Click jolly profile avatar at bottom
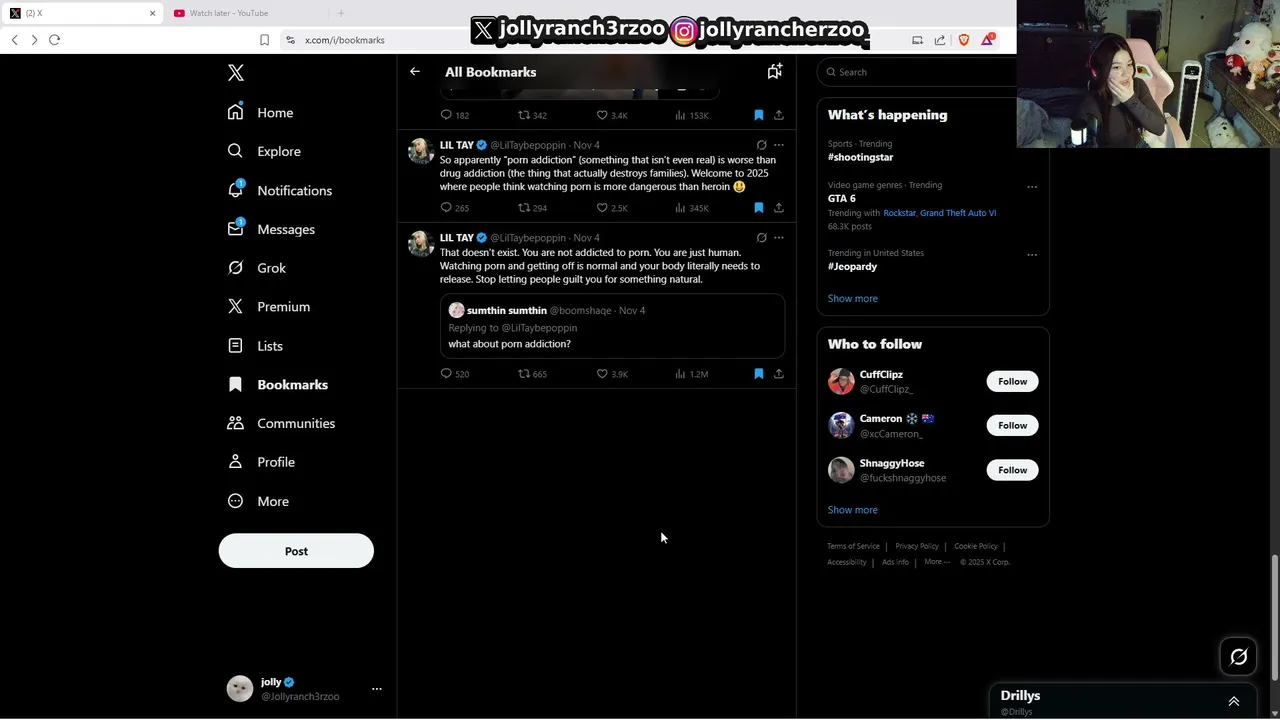 coord(240,689)
